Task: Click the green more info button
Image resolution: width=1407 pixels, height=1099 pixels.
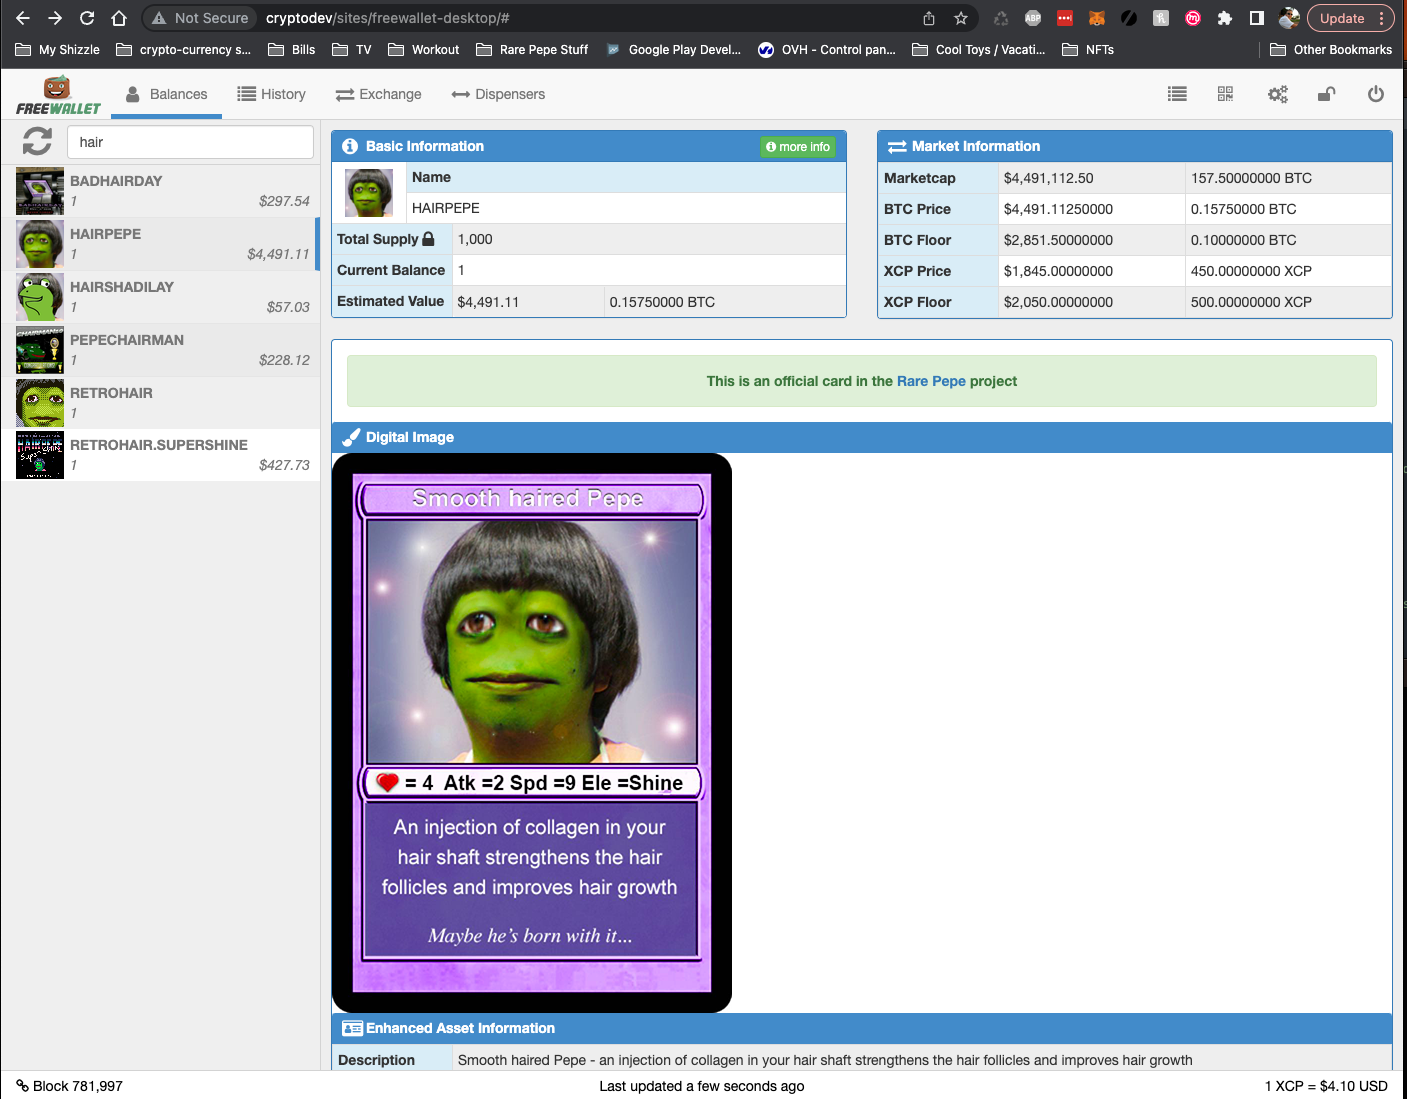Action: [798, 147]
